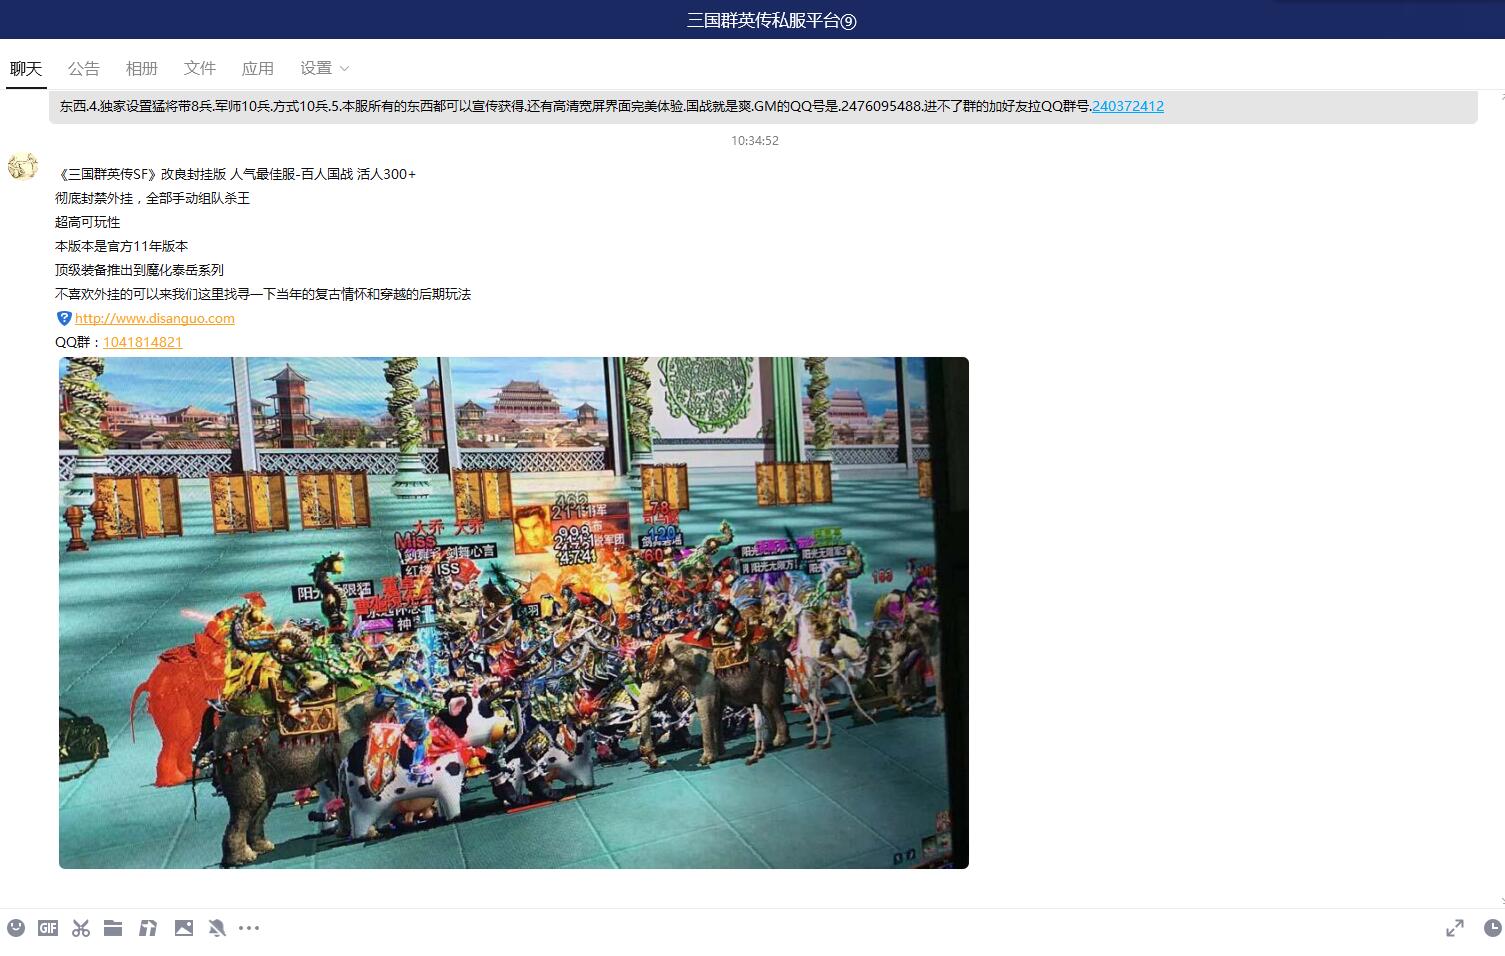Image resolution: width=1505 pixels, height=956 pixels.
Task: Open the emoji picker
Action: 16,928
